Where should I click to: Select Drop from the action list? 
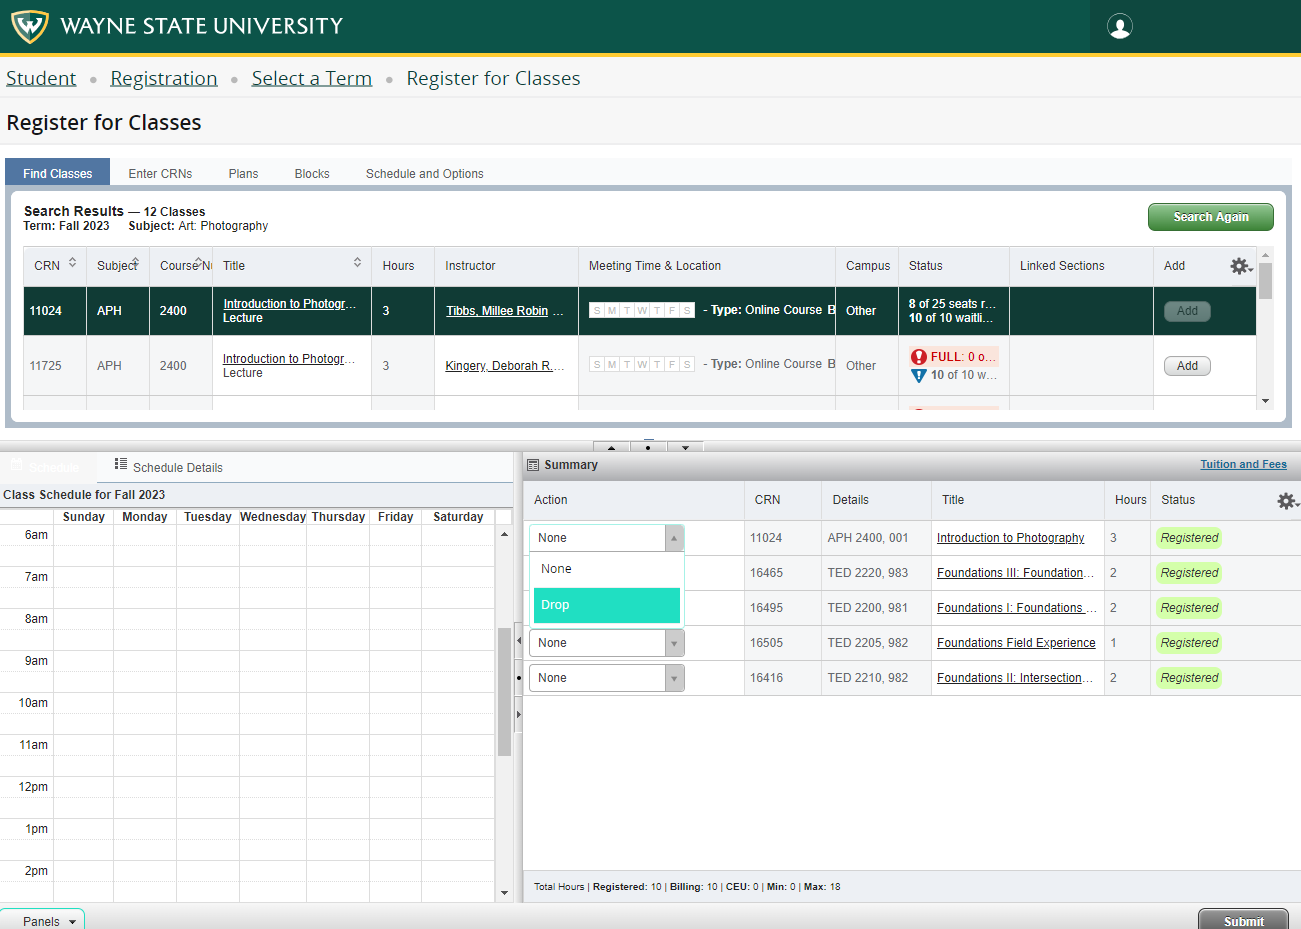click(606, 605)
